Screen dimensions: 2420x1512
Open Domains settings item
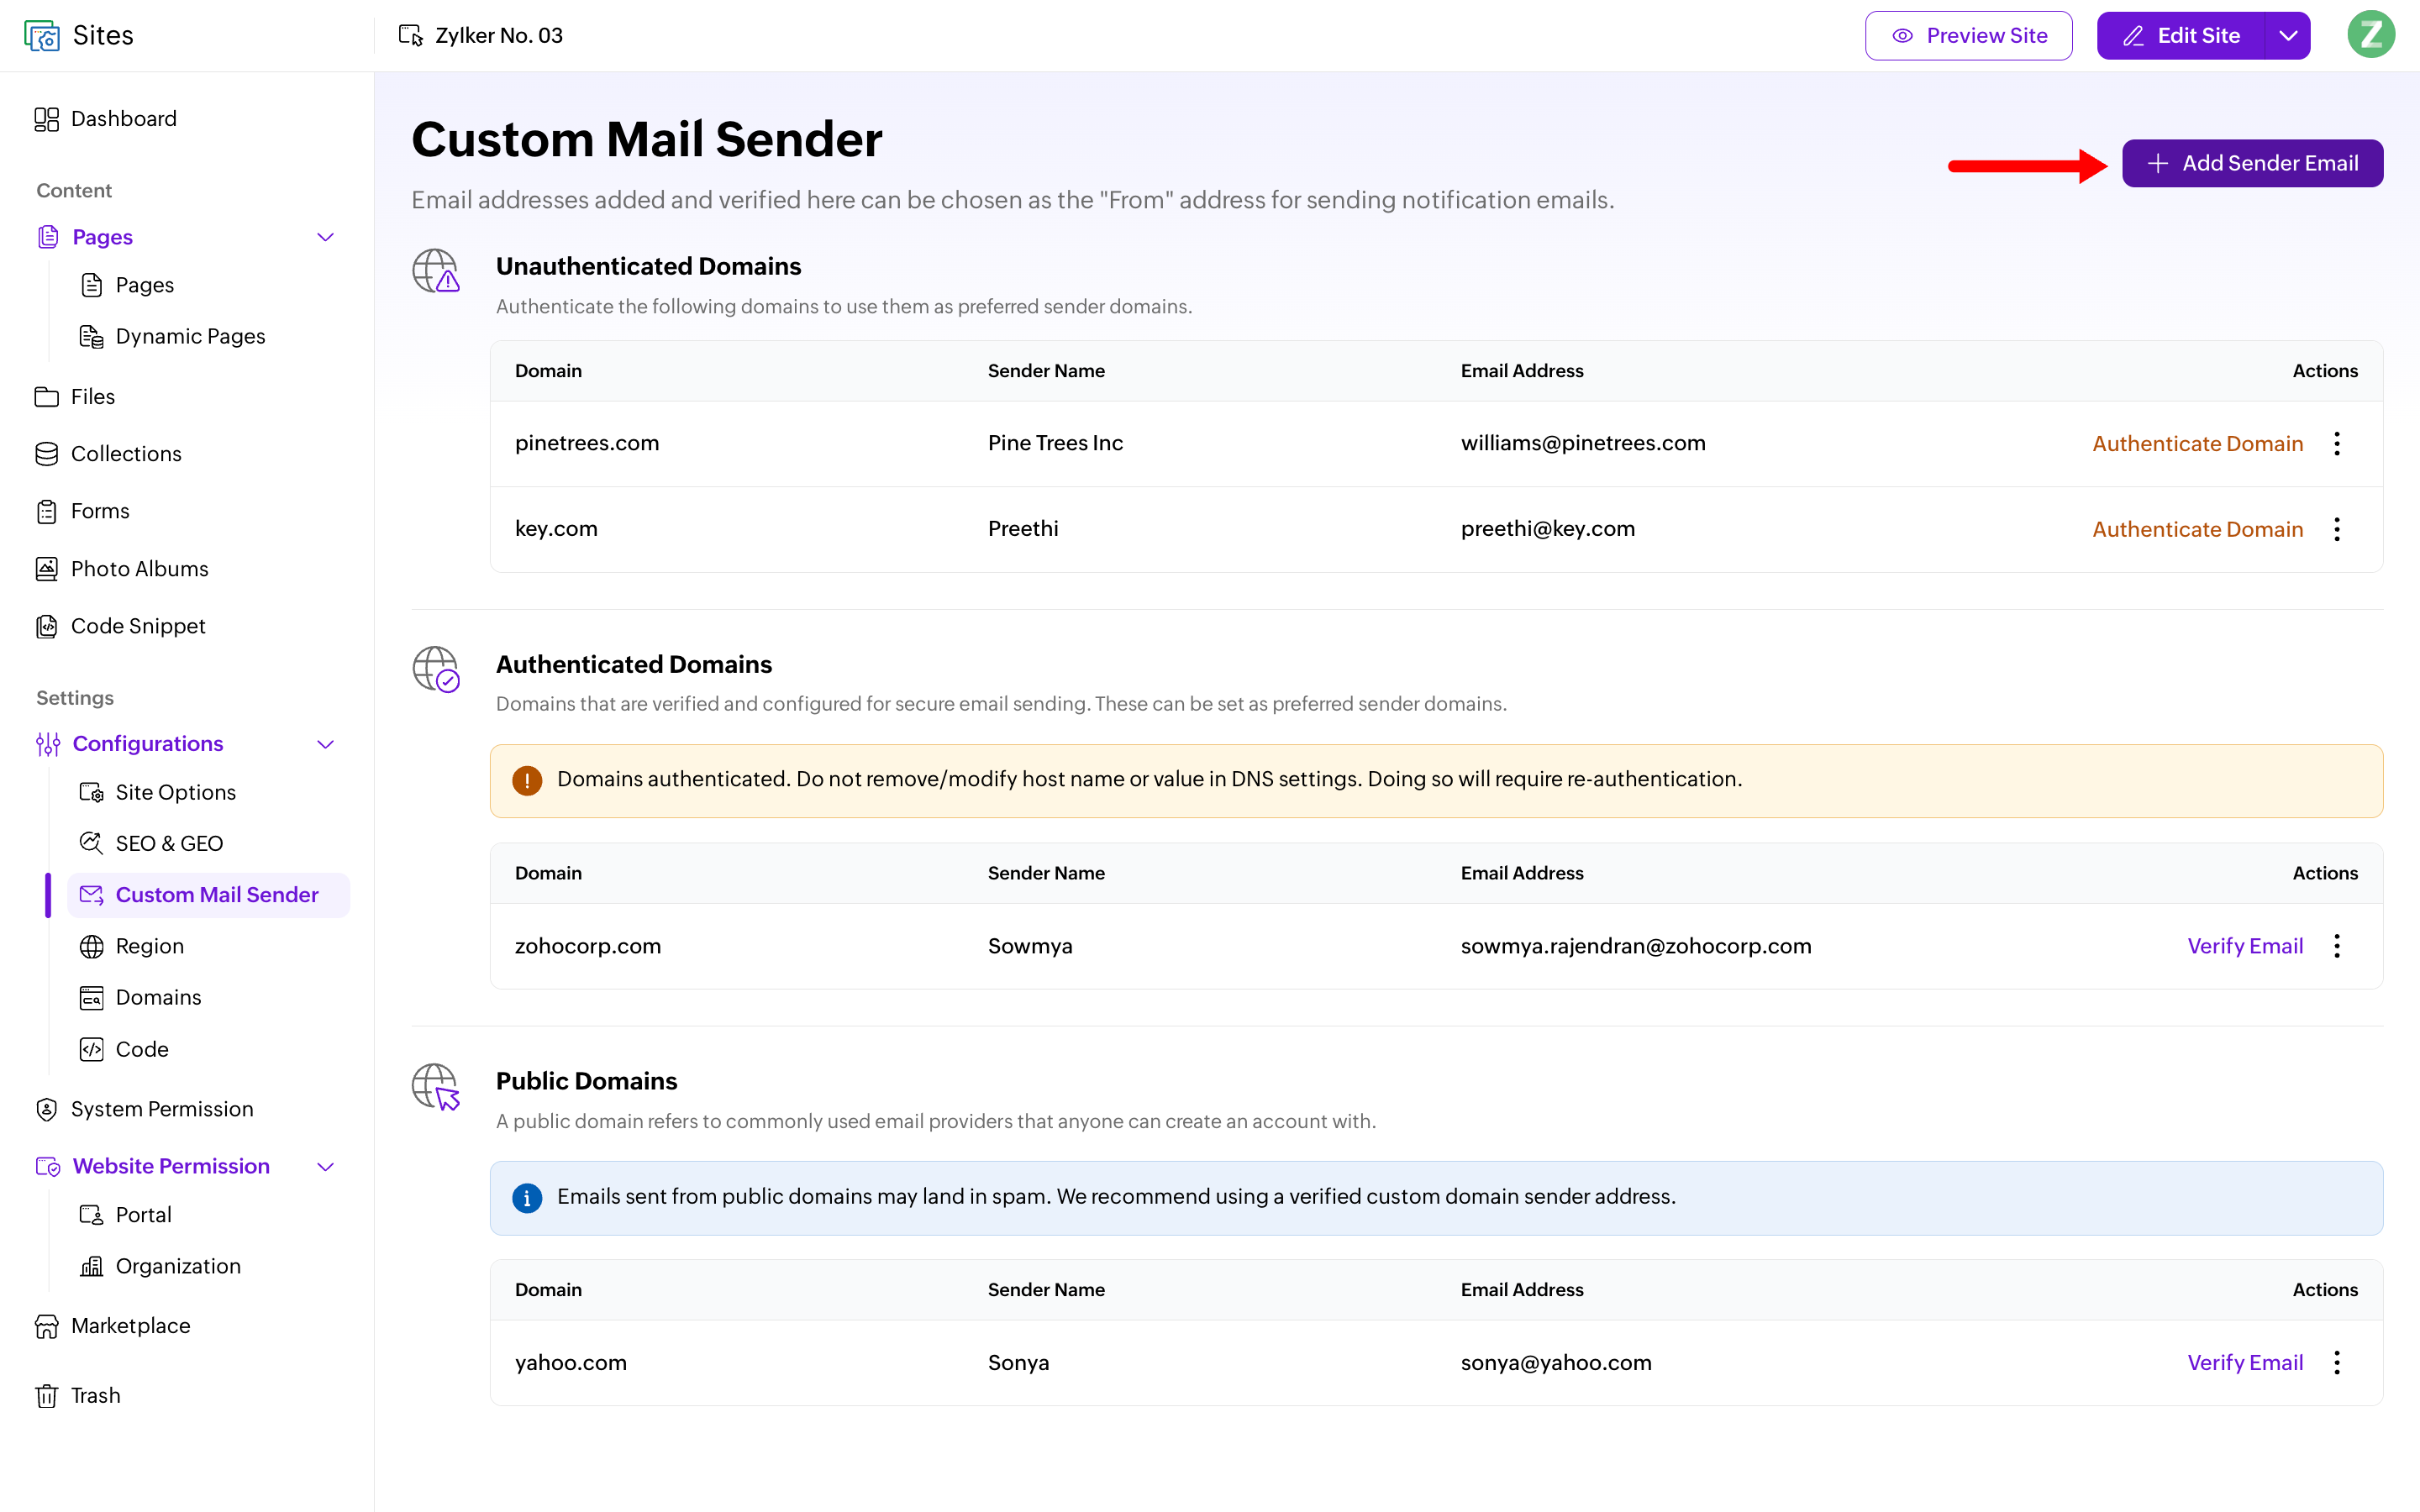point(158,997)
